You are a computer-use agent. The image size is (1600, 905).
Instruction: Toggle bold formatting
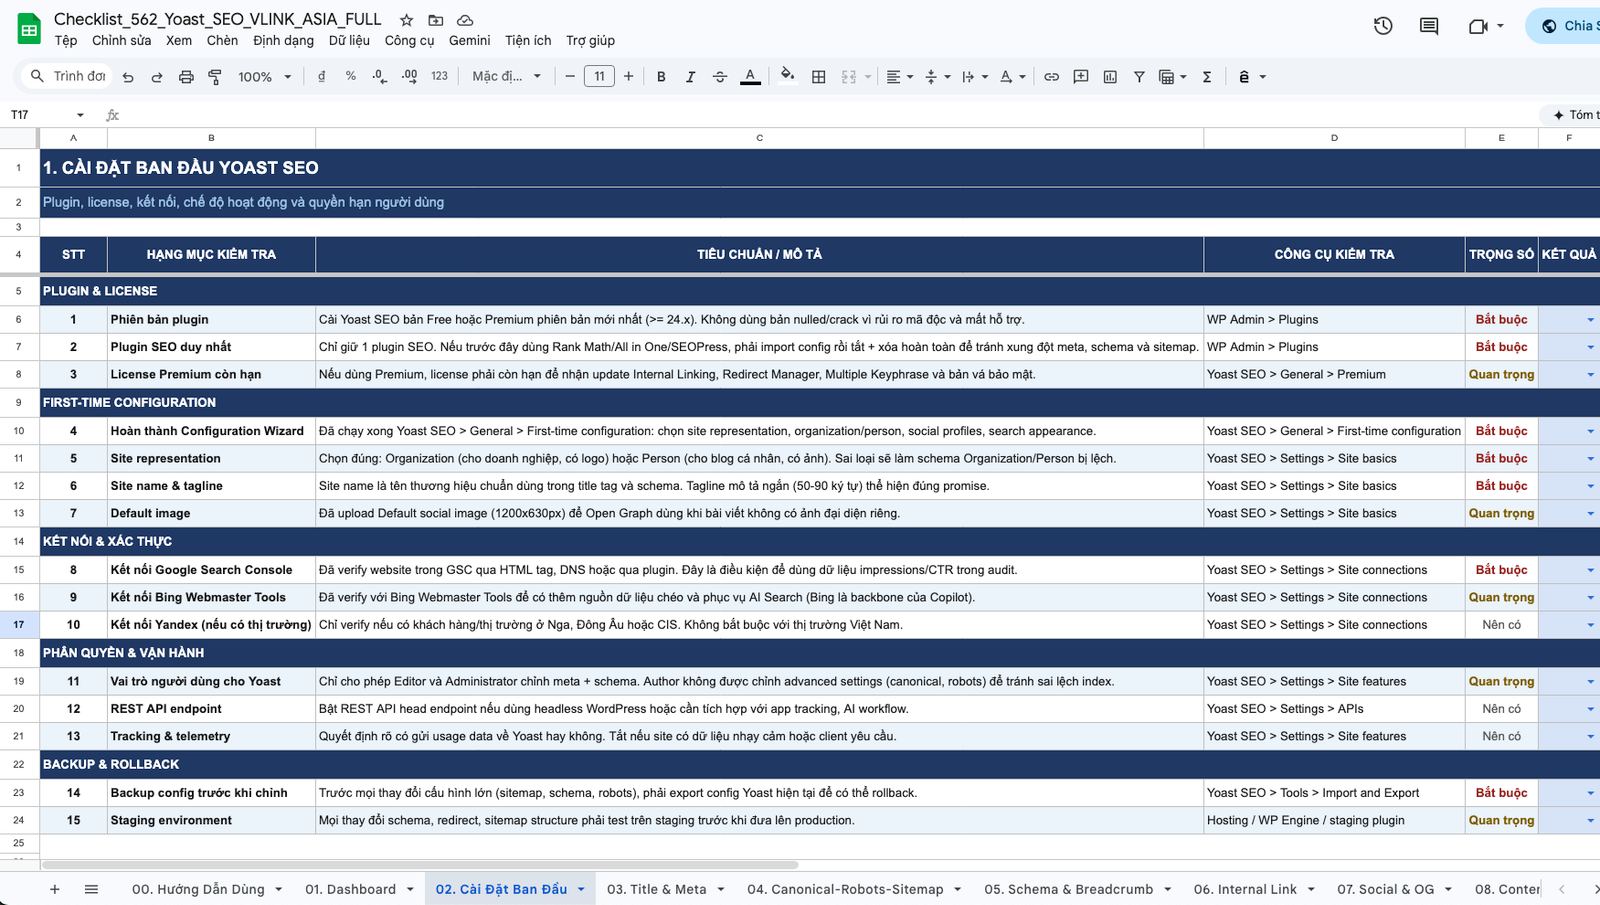661,76
